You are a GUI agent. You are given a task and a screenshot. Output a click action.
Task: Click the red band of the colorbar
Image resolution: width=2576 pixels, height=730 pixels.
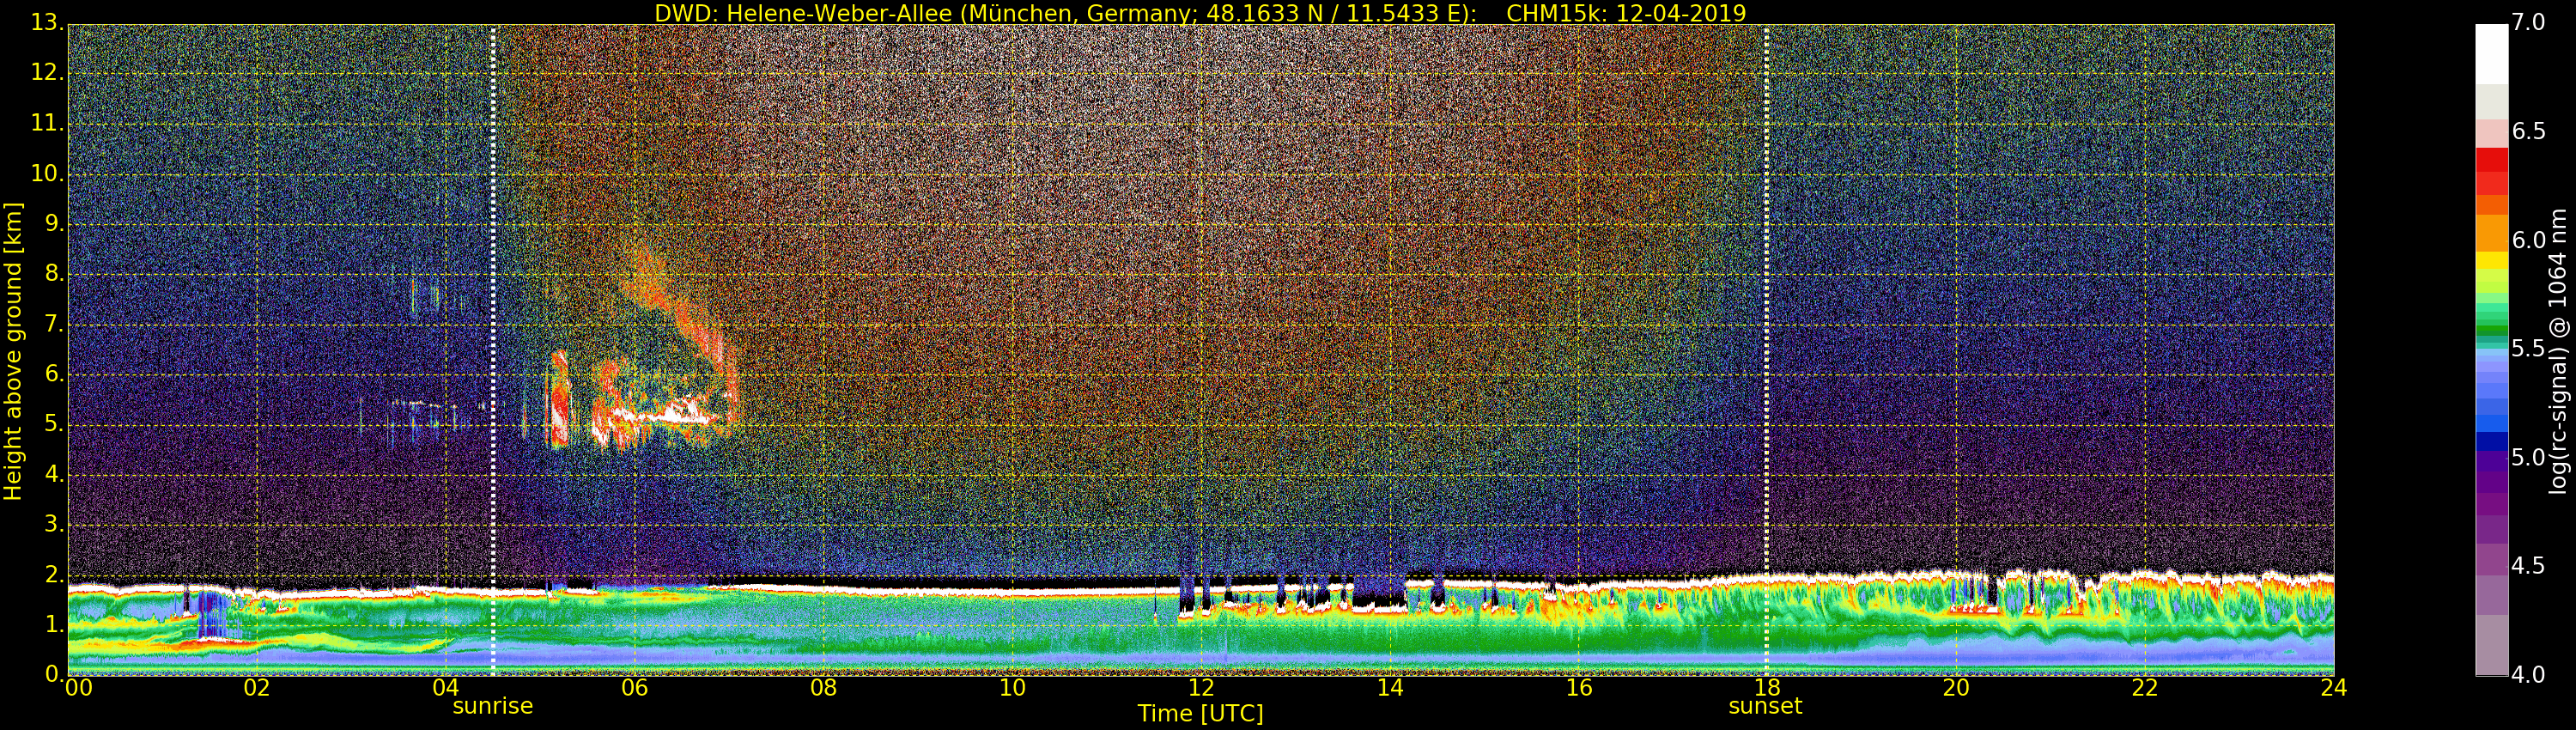click(2491, 171)
